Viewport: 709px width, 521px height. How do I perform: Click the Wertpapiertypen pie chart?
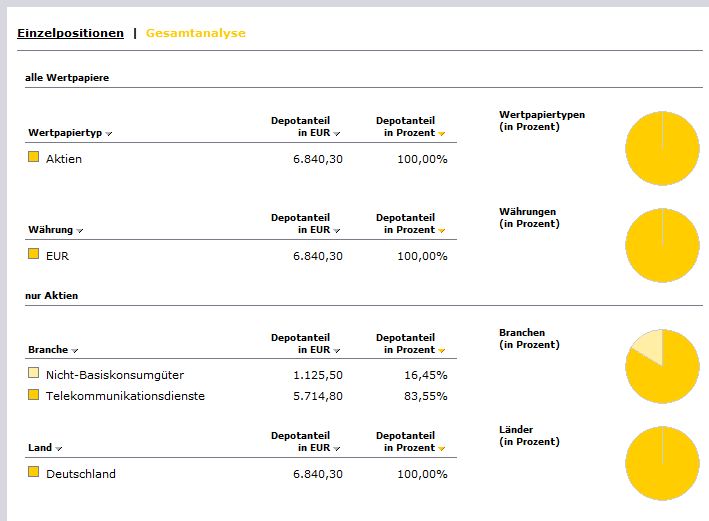(662, 148)
